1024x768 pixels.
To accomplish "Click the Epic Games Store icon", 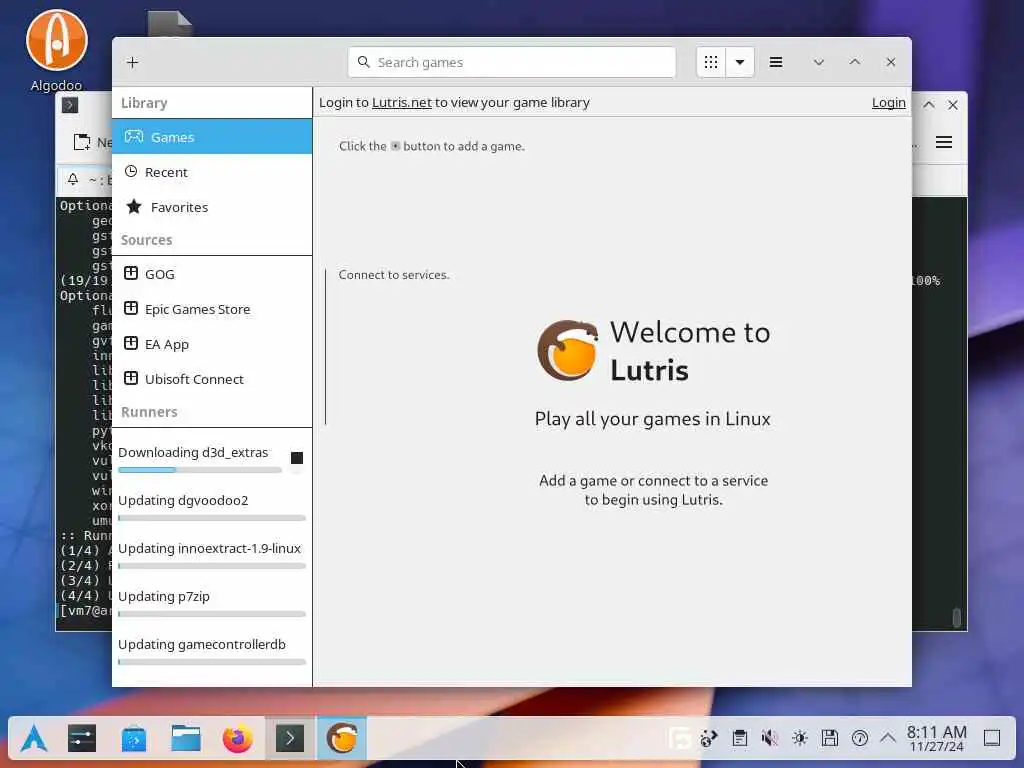I will (131, 308).
